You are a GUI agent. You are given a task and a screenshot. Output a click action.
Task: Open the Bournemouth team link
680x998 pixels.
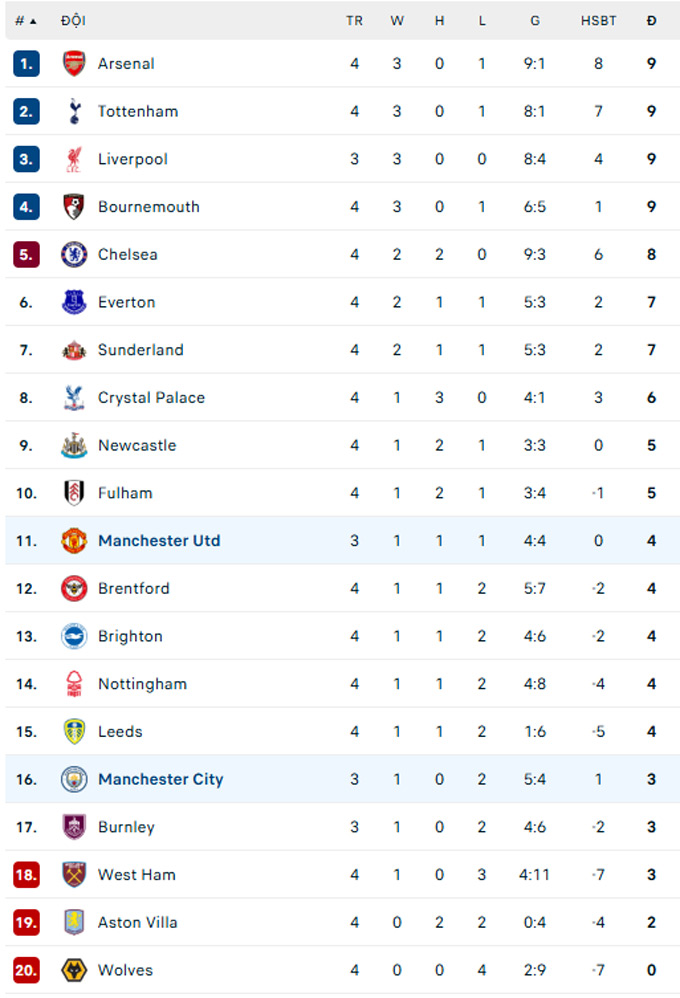click(x=149, y=207)
